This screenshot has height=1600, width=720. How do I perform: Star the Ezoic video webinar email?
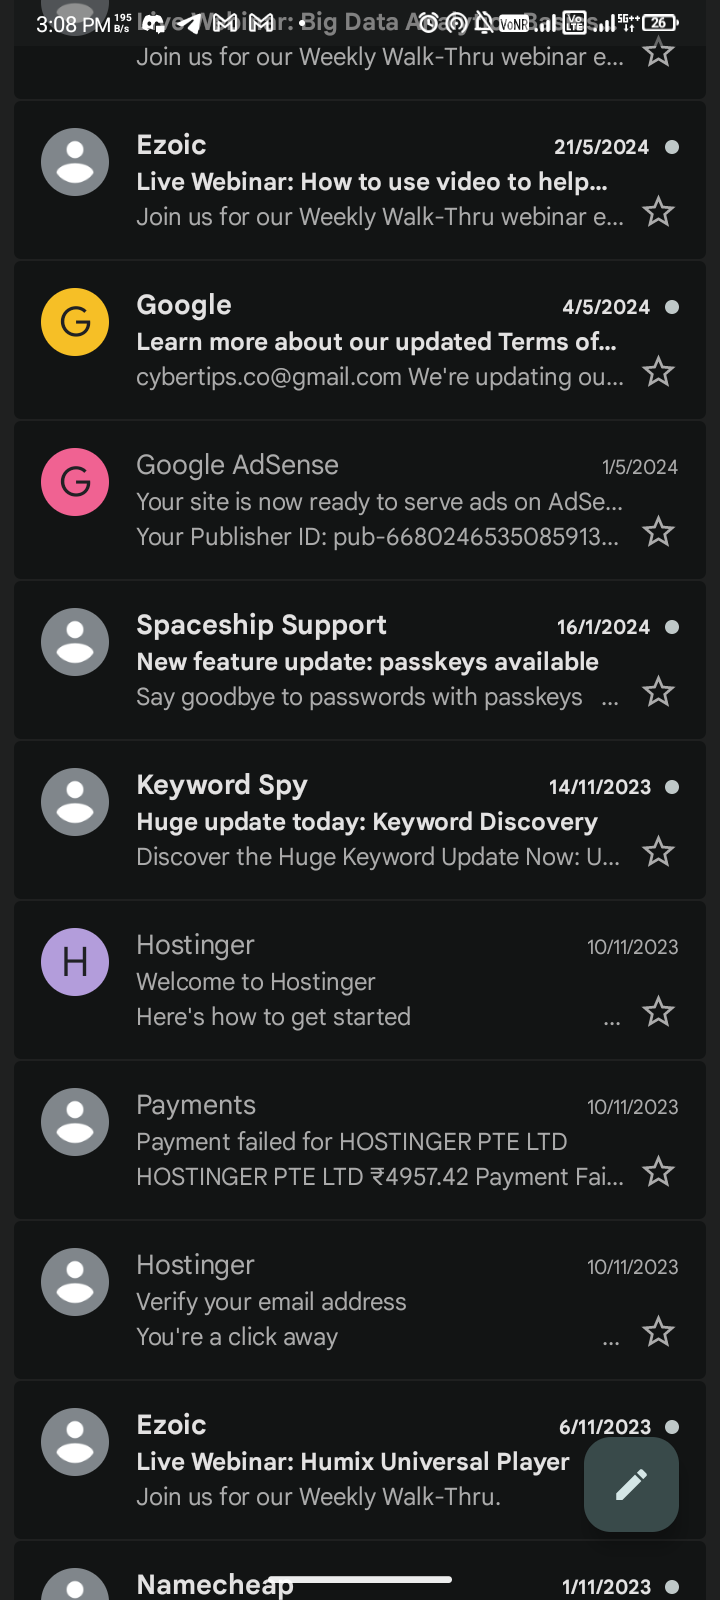pos(658,212)
